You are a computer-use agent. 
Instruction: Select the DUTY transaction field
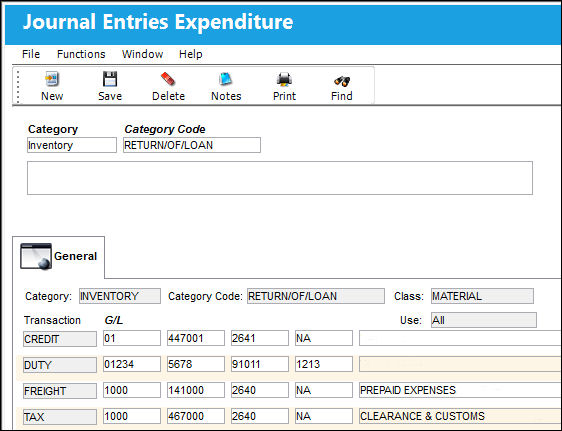60,365
